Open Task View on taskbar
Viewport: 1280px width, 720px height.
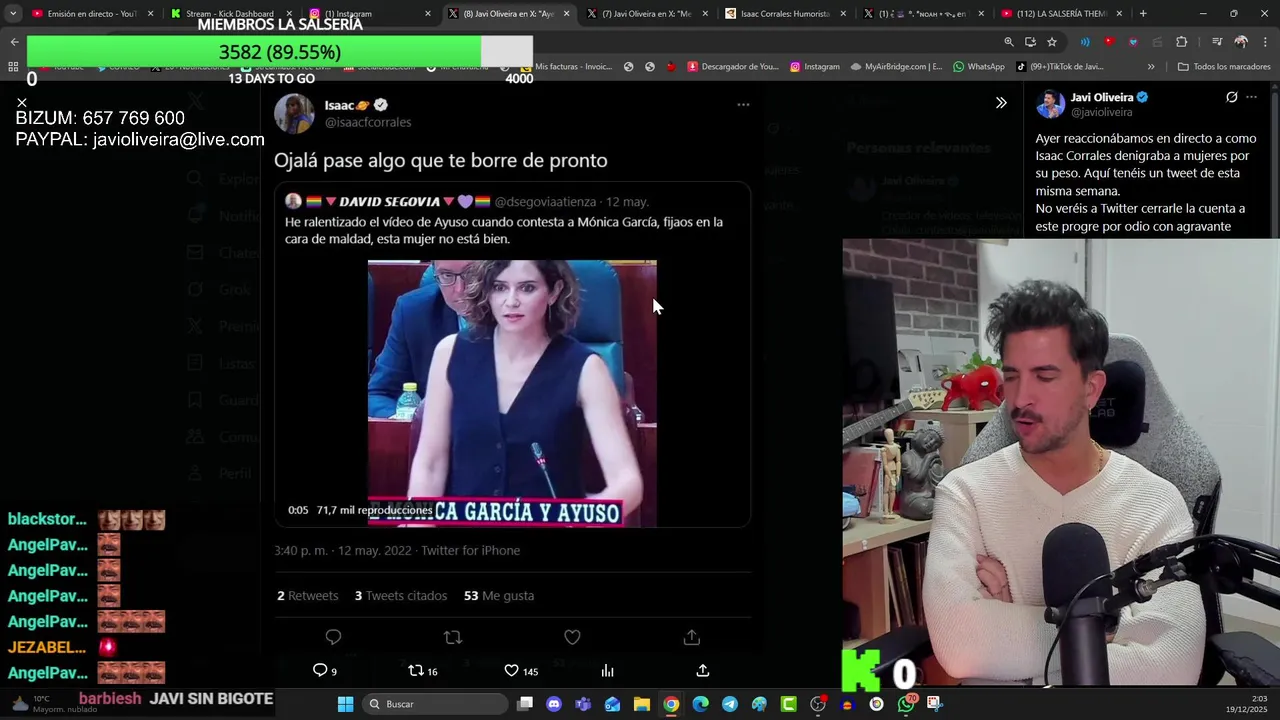pyautogui.click(x=525, y=704)
